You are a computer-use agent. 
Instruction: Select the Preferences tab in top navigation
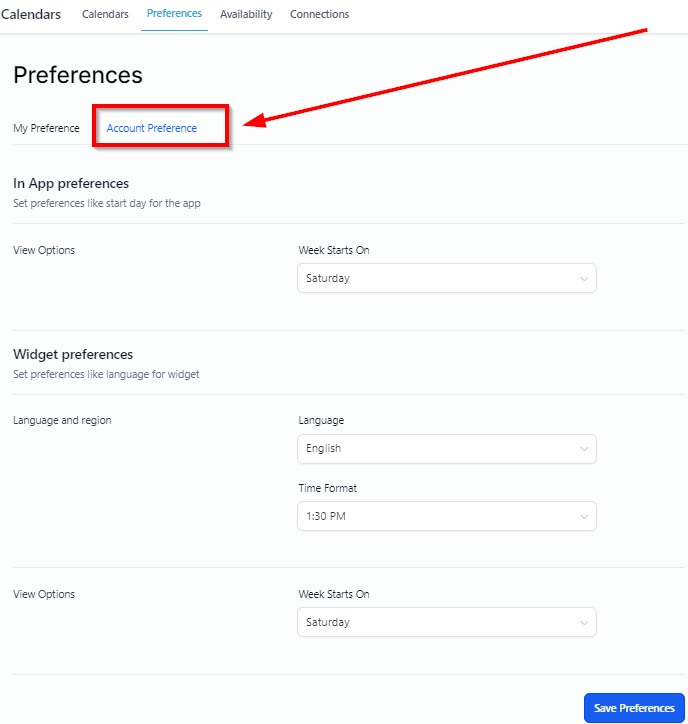(x=174, y=14)
